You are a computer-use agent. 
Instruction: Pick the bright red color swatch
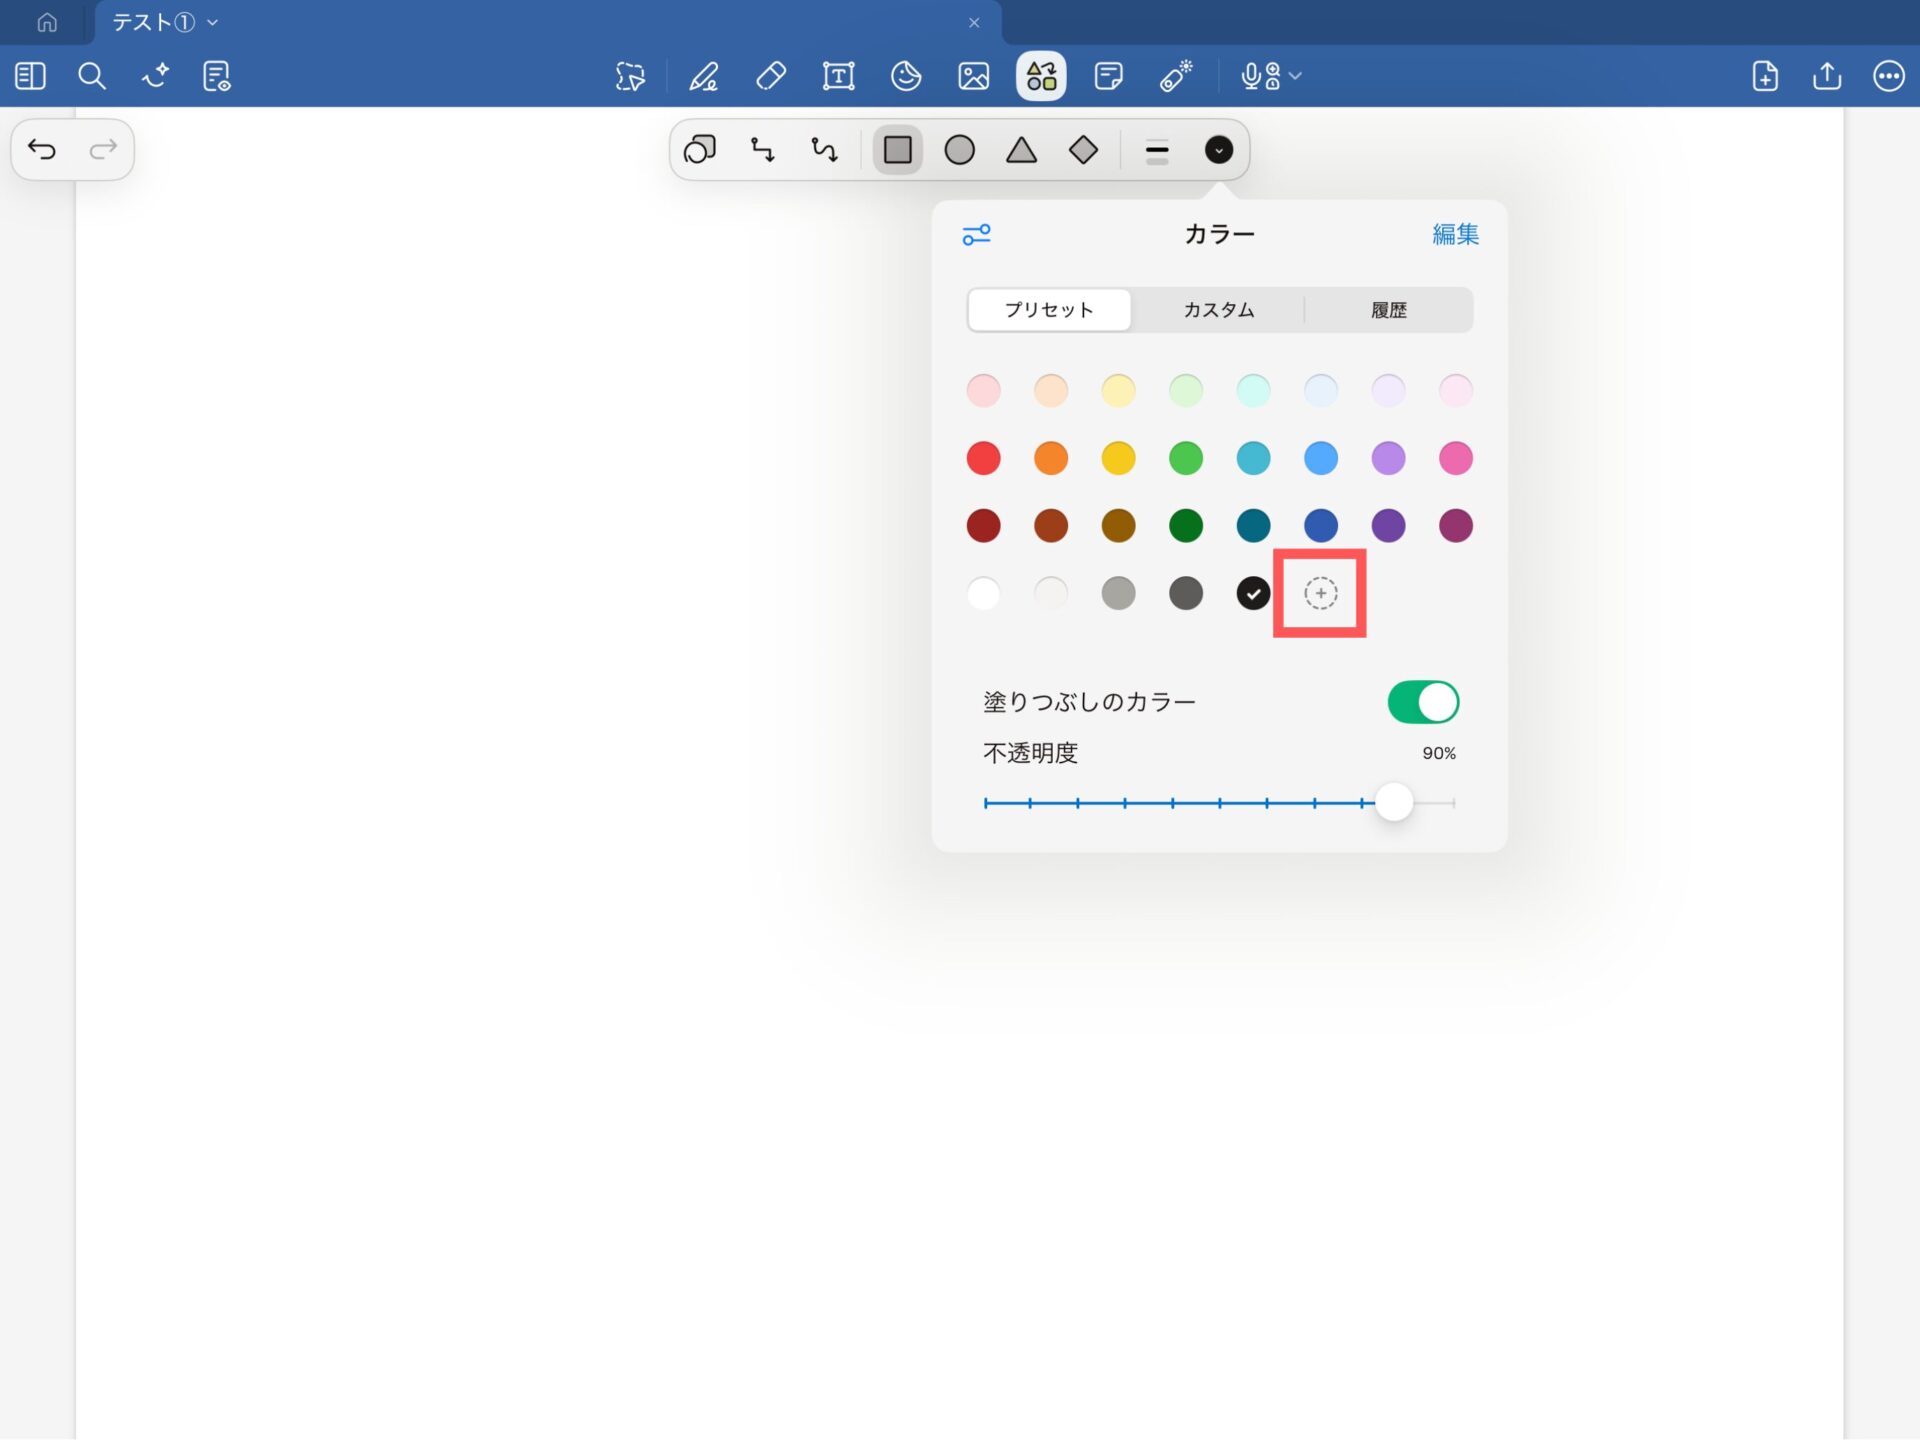point(983,458)
